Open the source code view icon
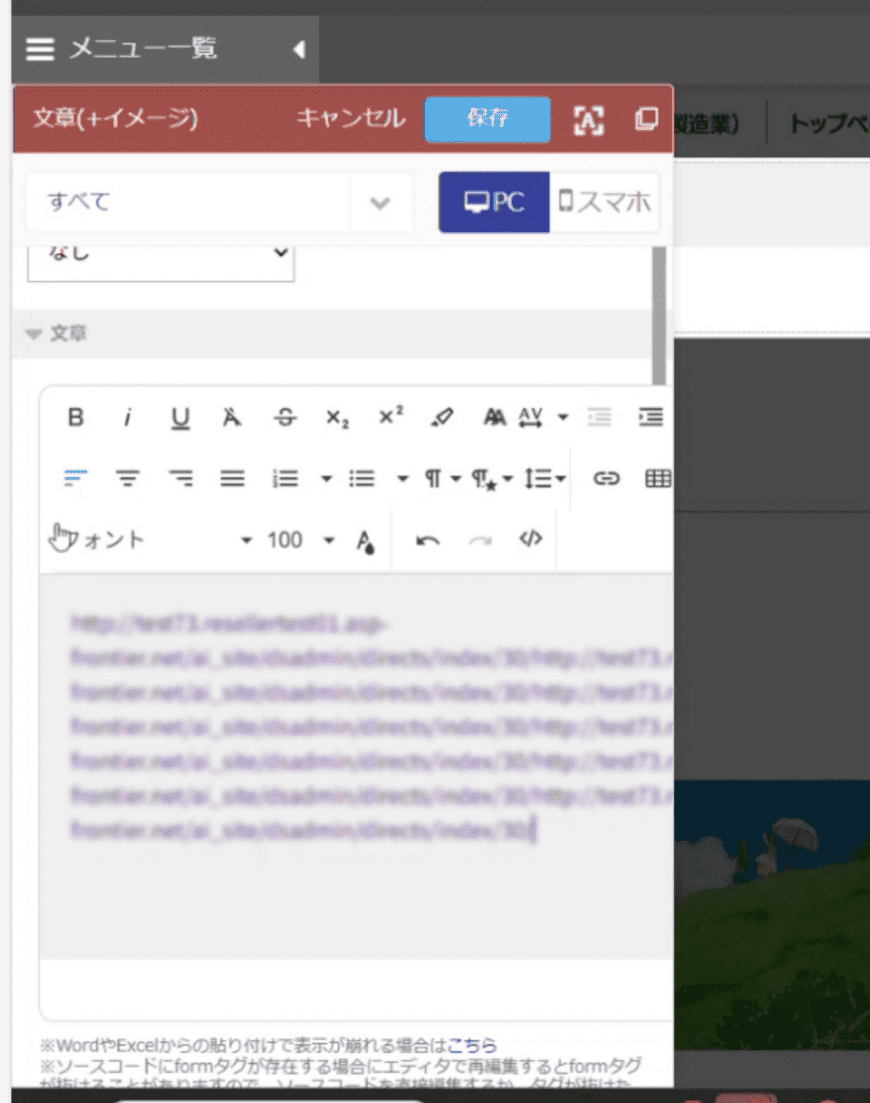Image resolution: width=870 pixels, height=1103 pixels. pyautogui.click(x=530, y=540)
